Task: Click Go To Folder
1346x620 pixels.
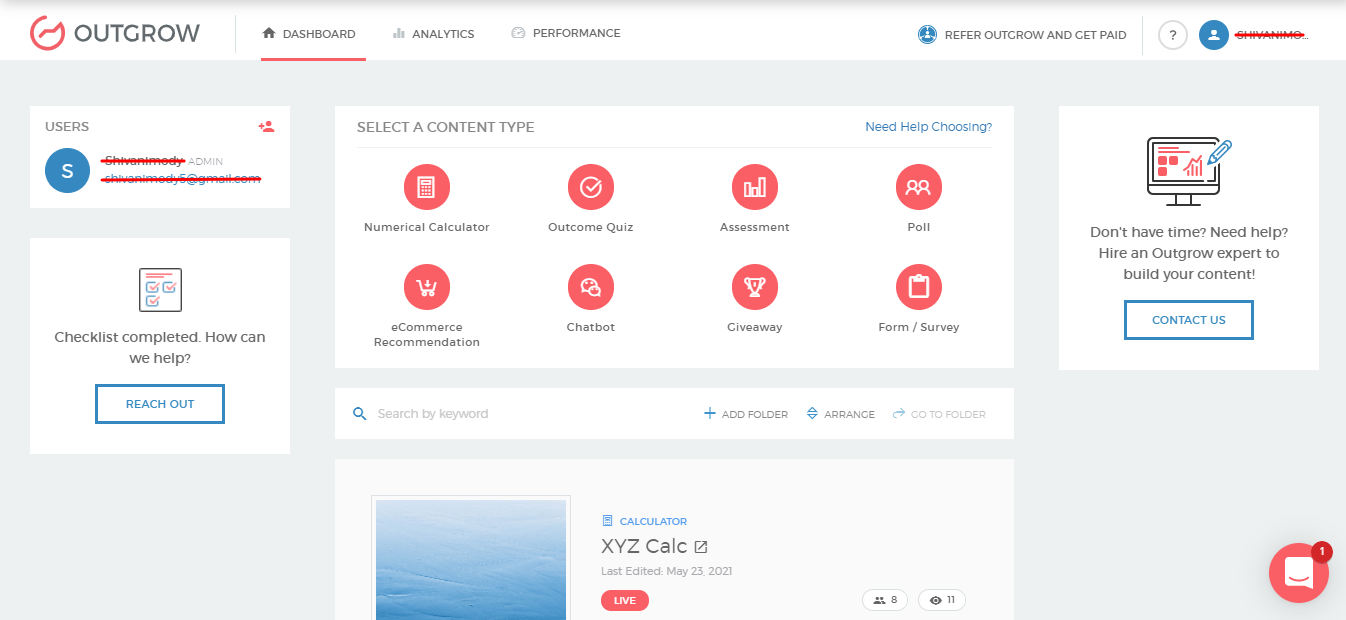Action: click(939, 414)
